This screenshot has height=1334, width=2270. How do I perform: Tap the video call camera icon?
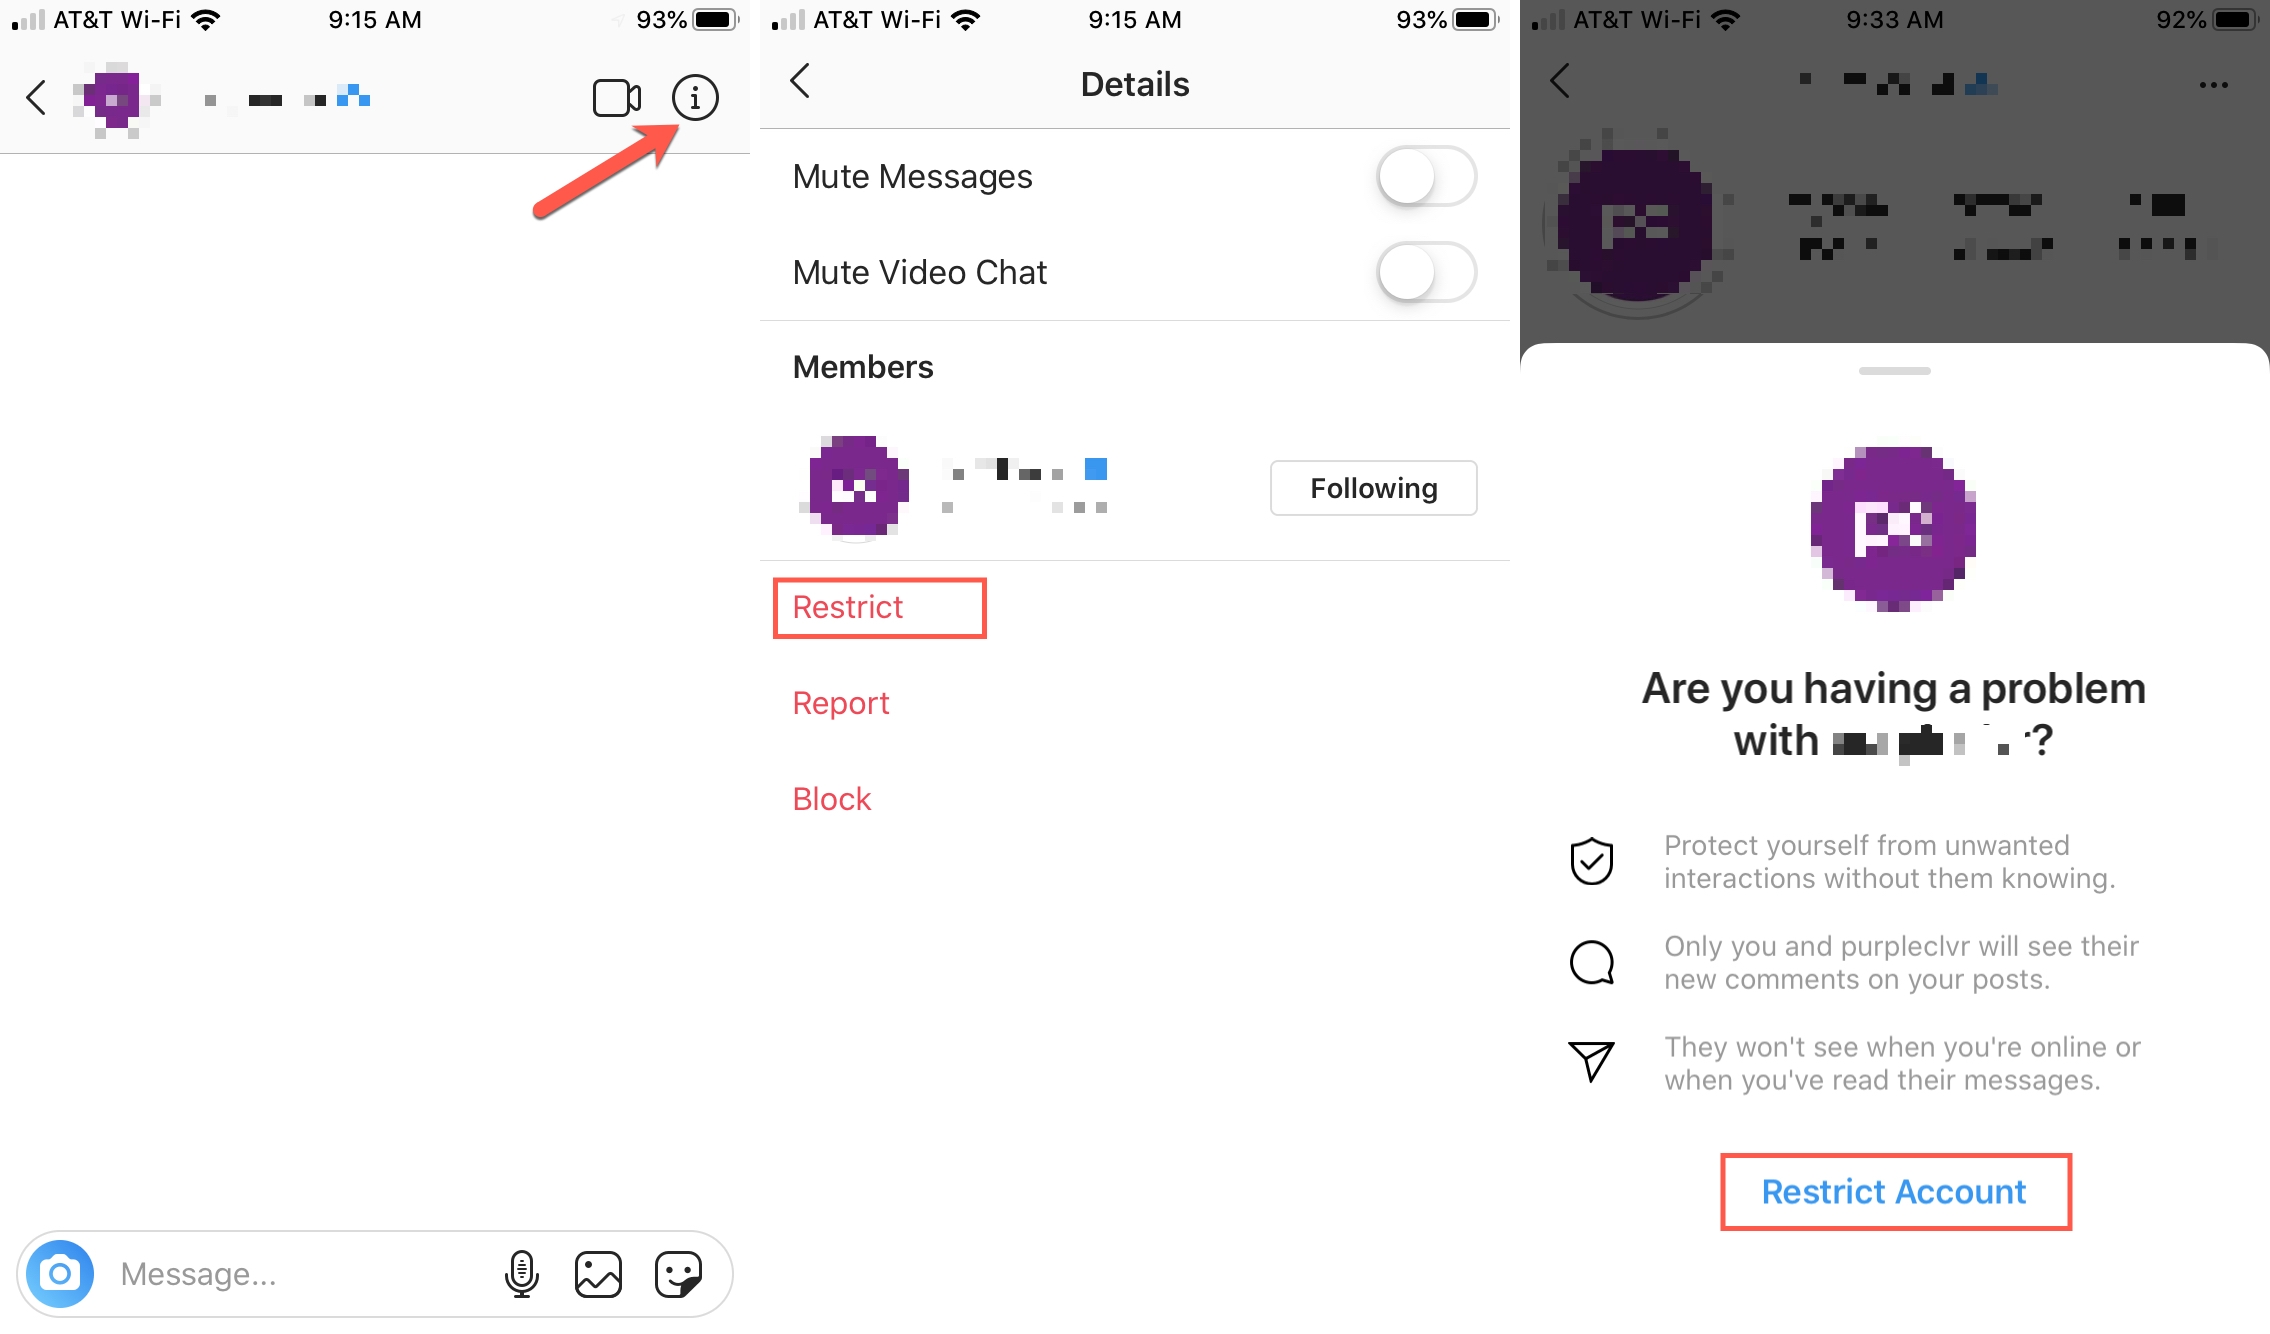616,98
